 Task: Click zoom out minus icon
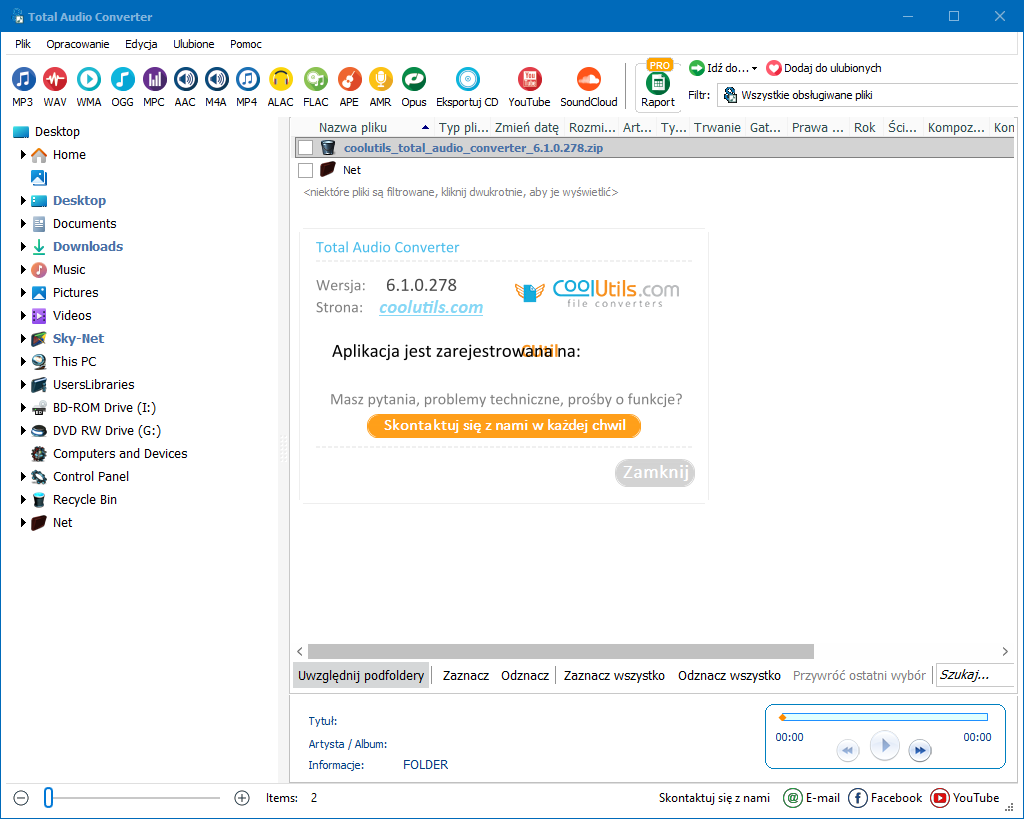22,798
